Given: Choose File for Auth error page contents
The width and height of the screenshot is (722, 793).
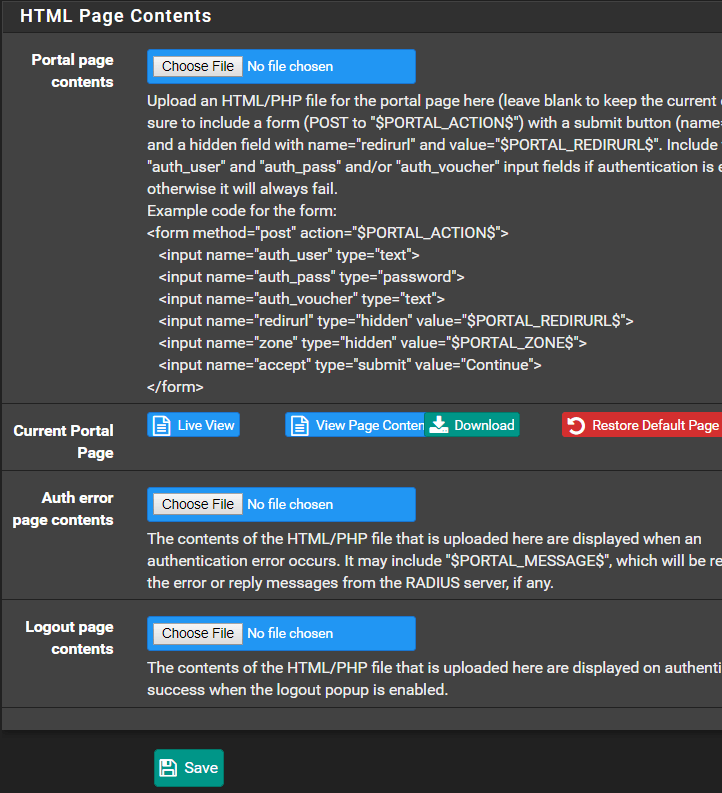Looking at the screenshot, I should tap(198, 504).
